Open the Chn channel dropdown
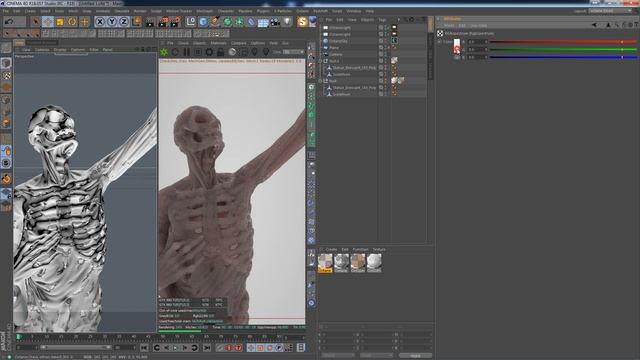640x360 pixels. click(294, 52)
